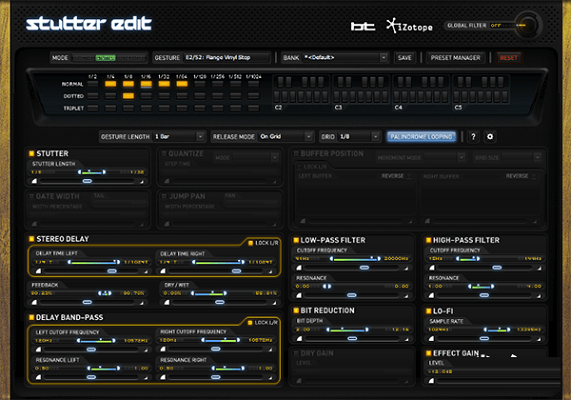Toggle Lock L/R in Delay Band-Pass

pos(250,322)
